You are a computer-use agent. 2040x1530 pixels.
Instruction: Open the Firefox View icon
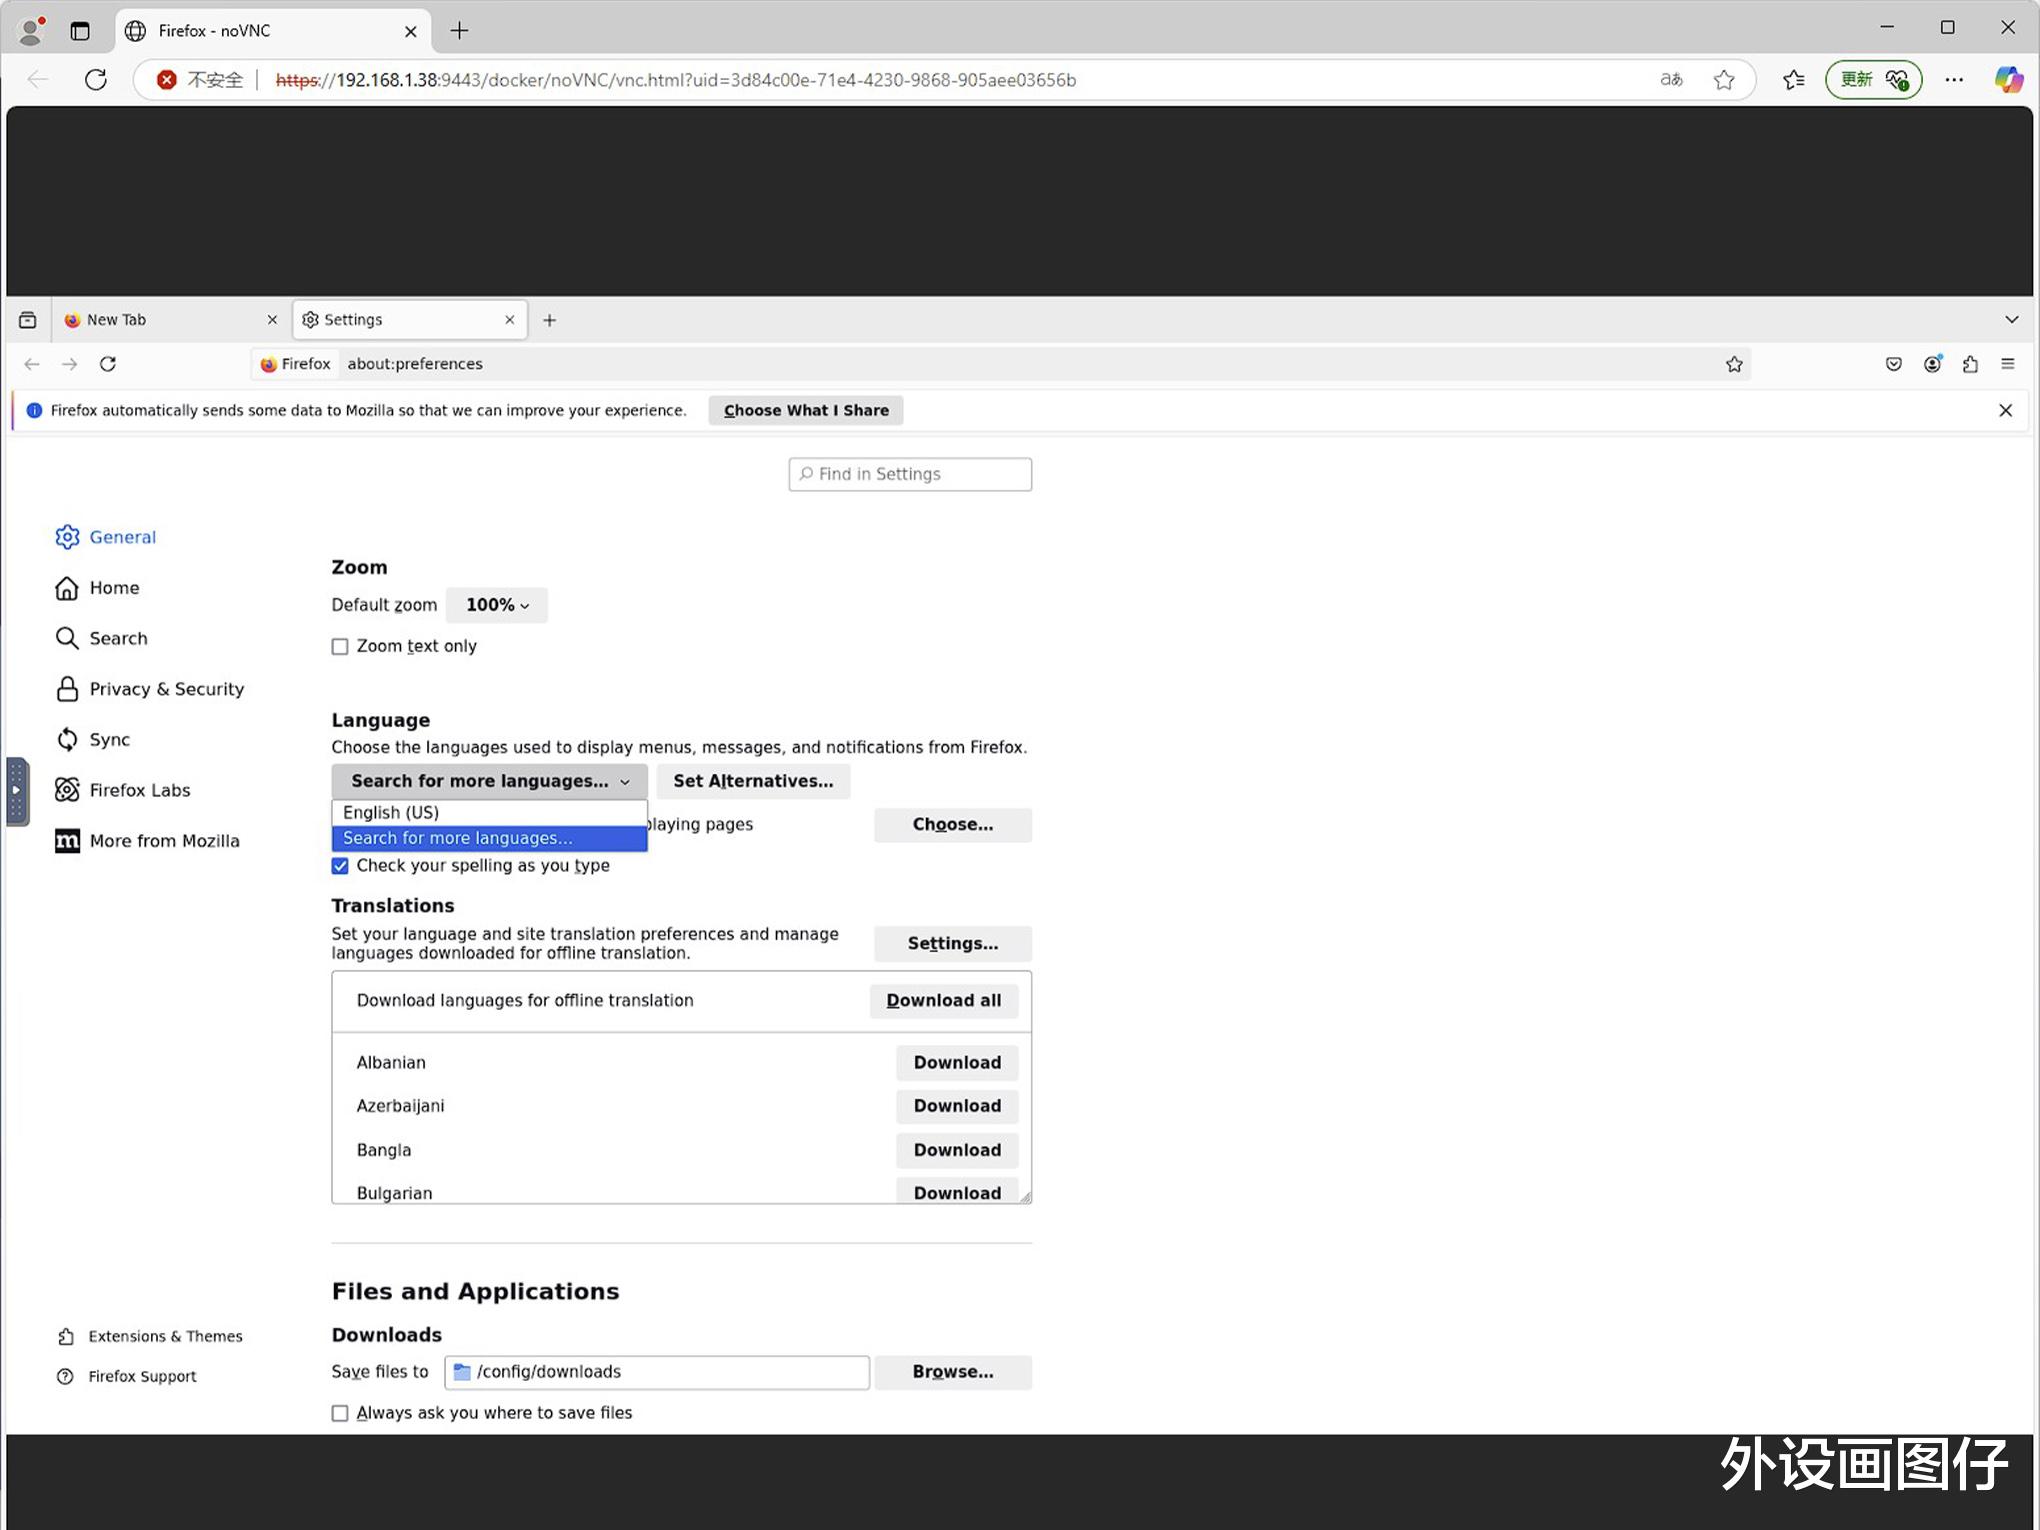pyautogui.click(x=28, y=320)
